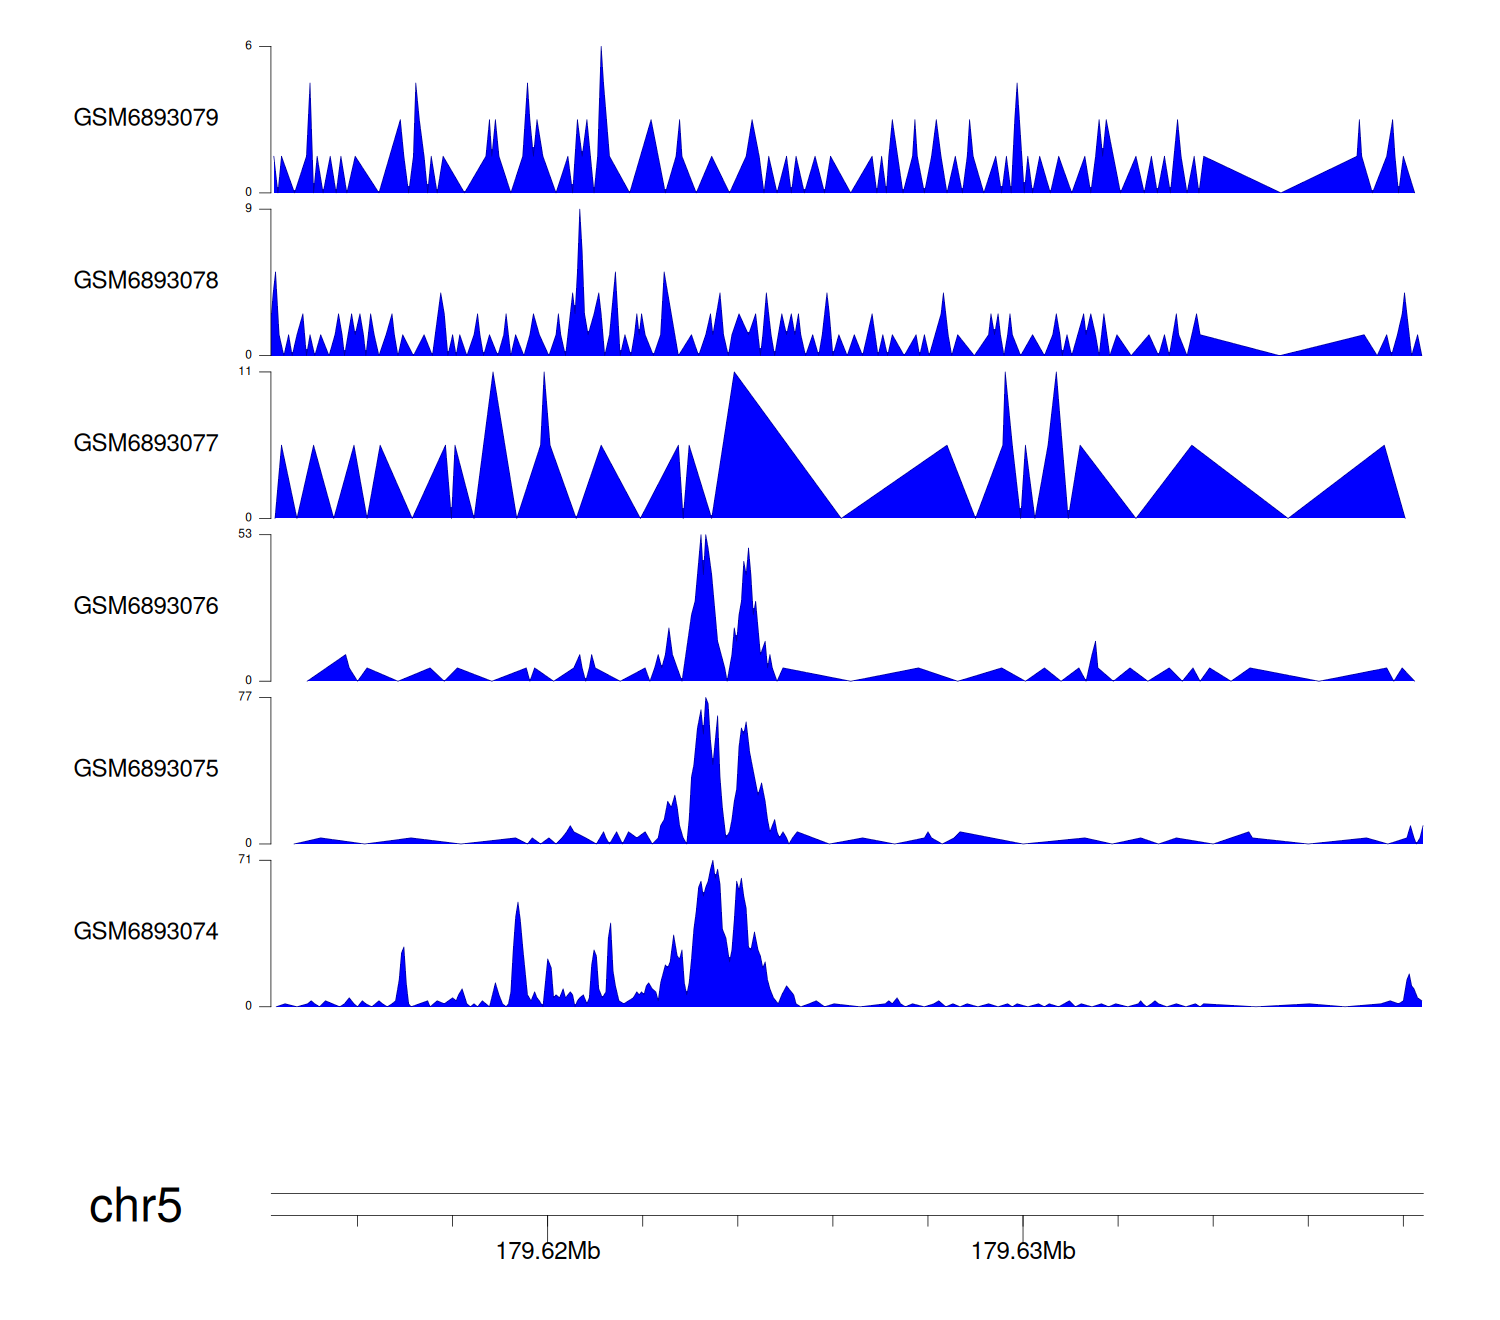Screen dimensions: 1500x1320
Task: Click the GSM6893077 track name
Action: coord(146,444)
